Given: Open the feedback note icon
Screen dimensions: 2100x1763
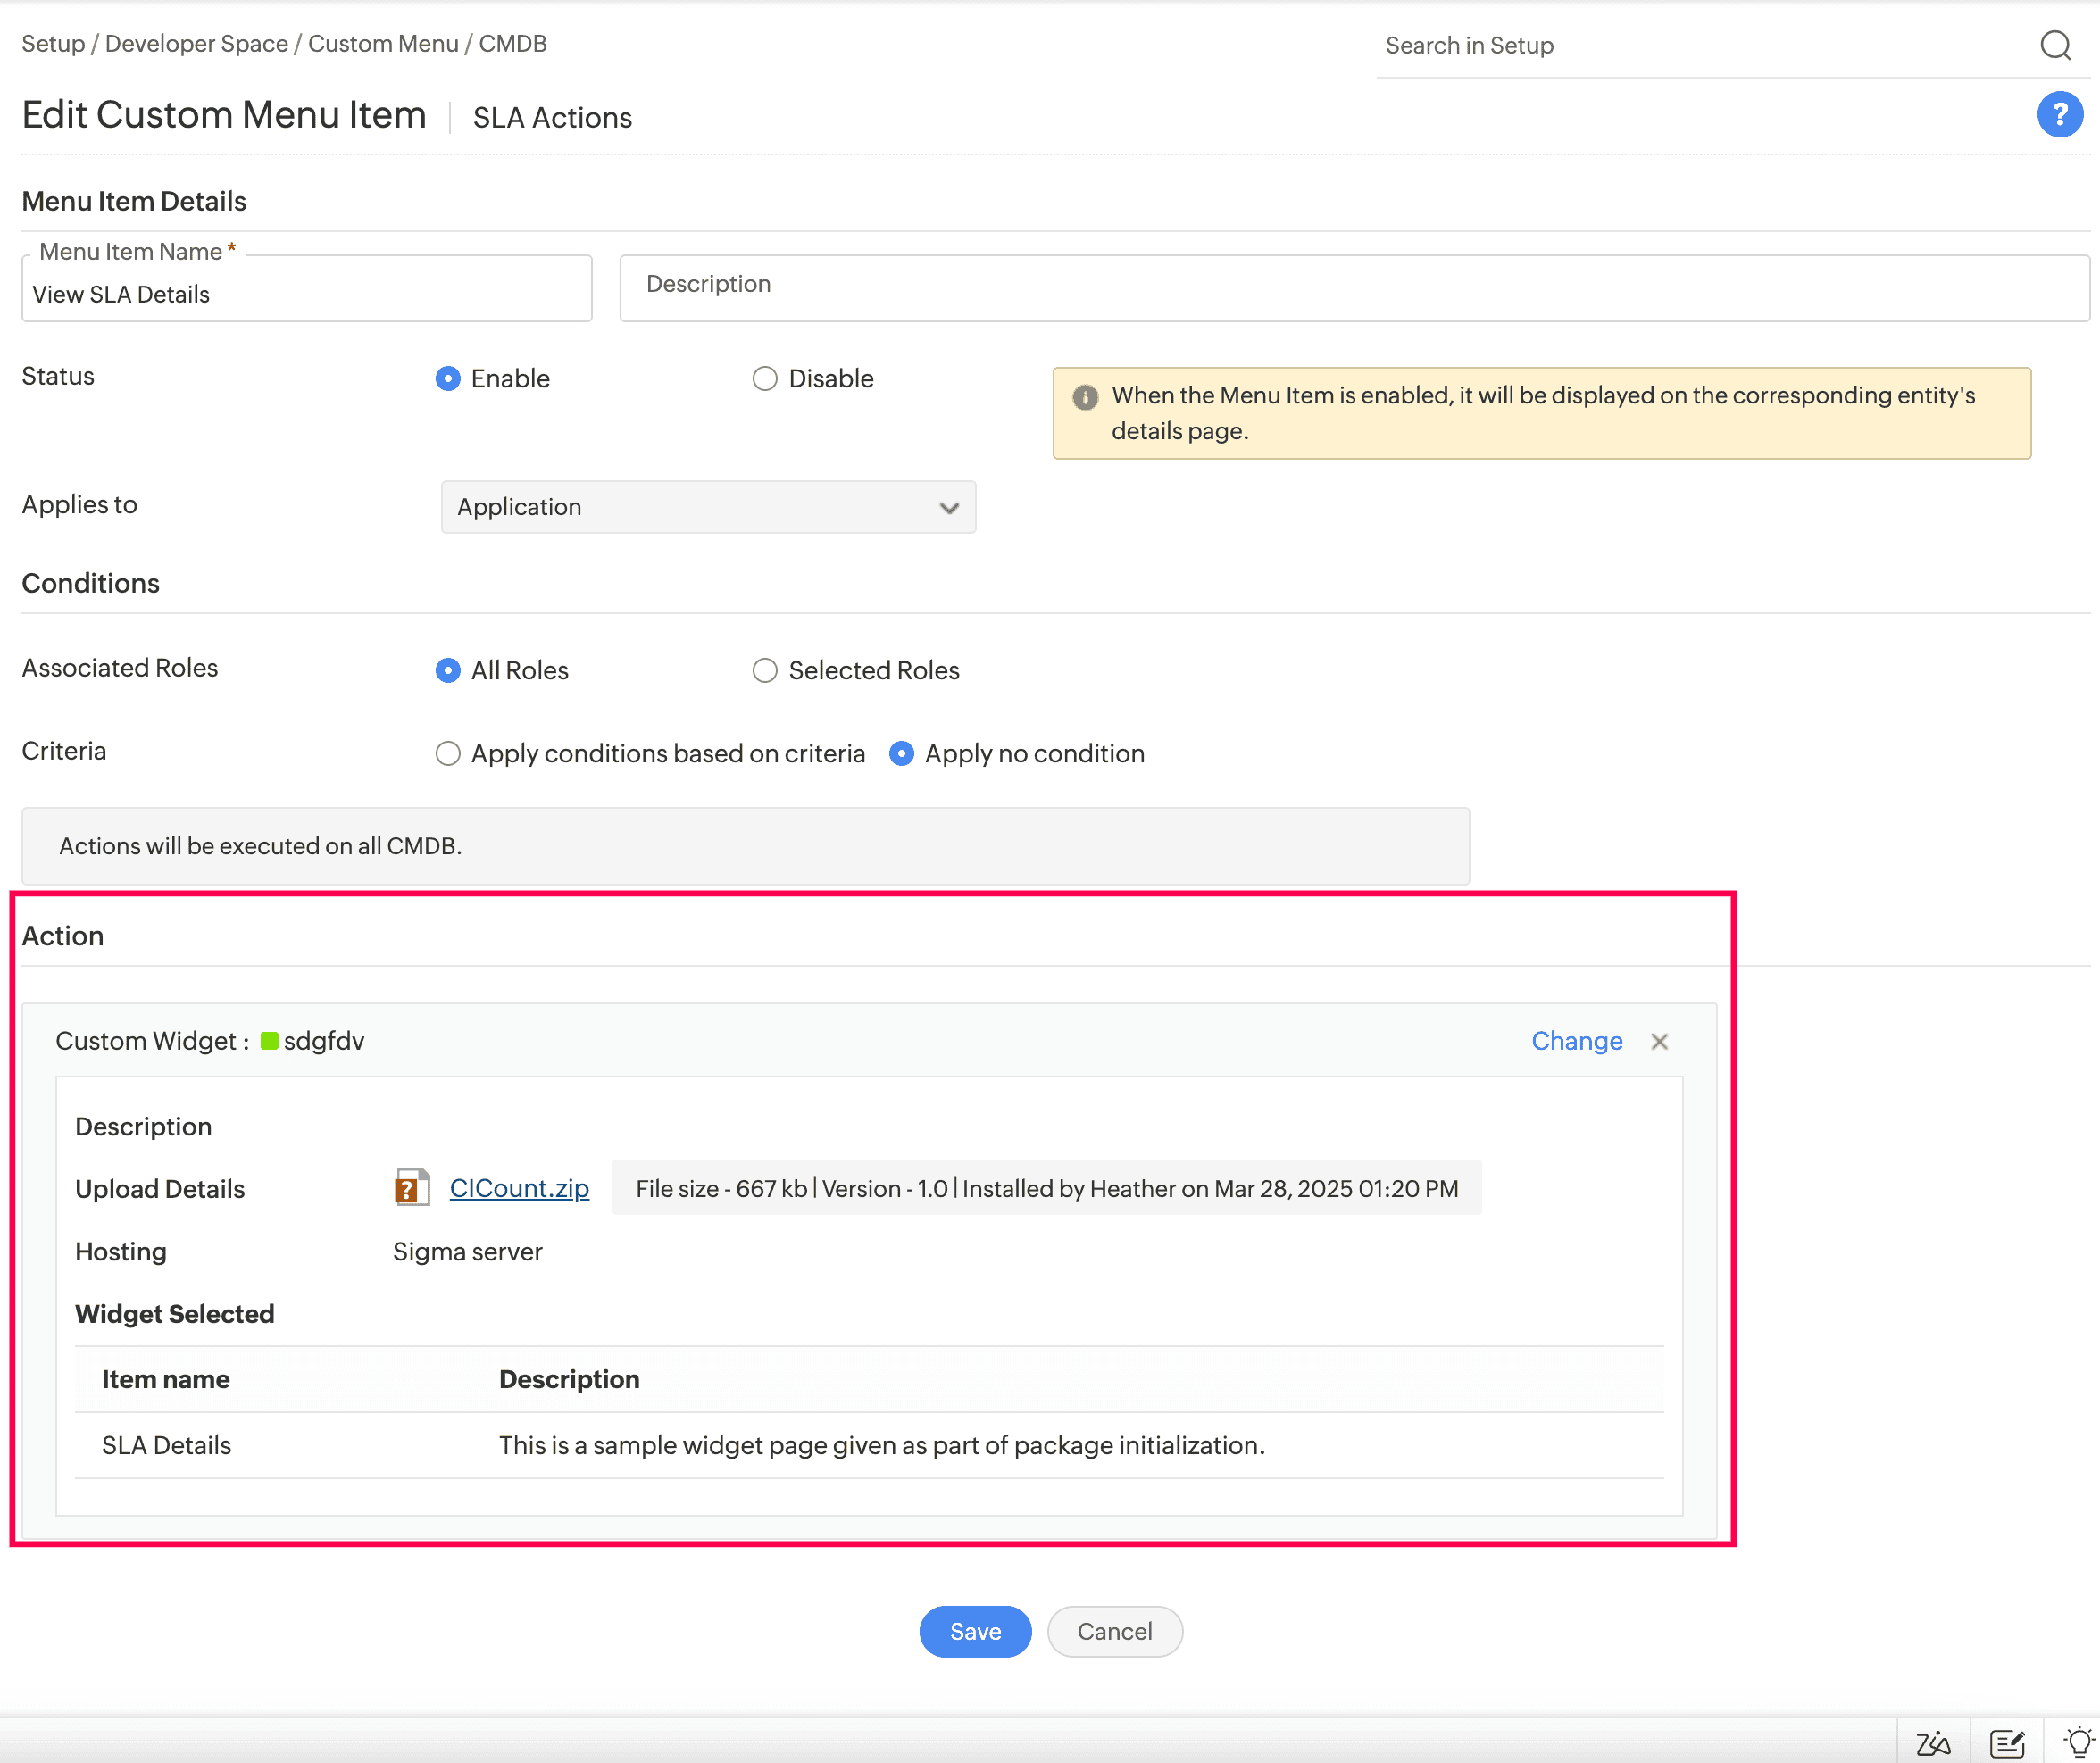Looking at the screenshot, I should (2007, 1740).
